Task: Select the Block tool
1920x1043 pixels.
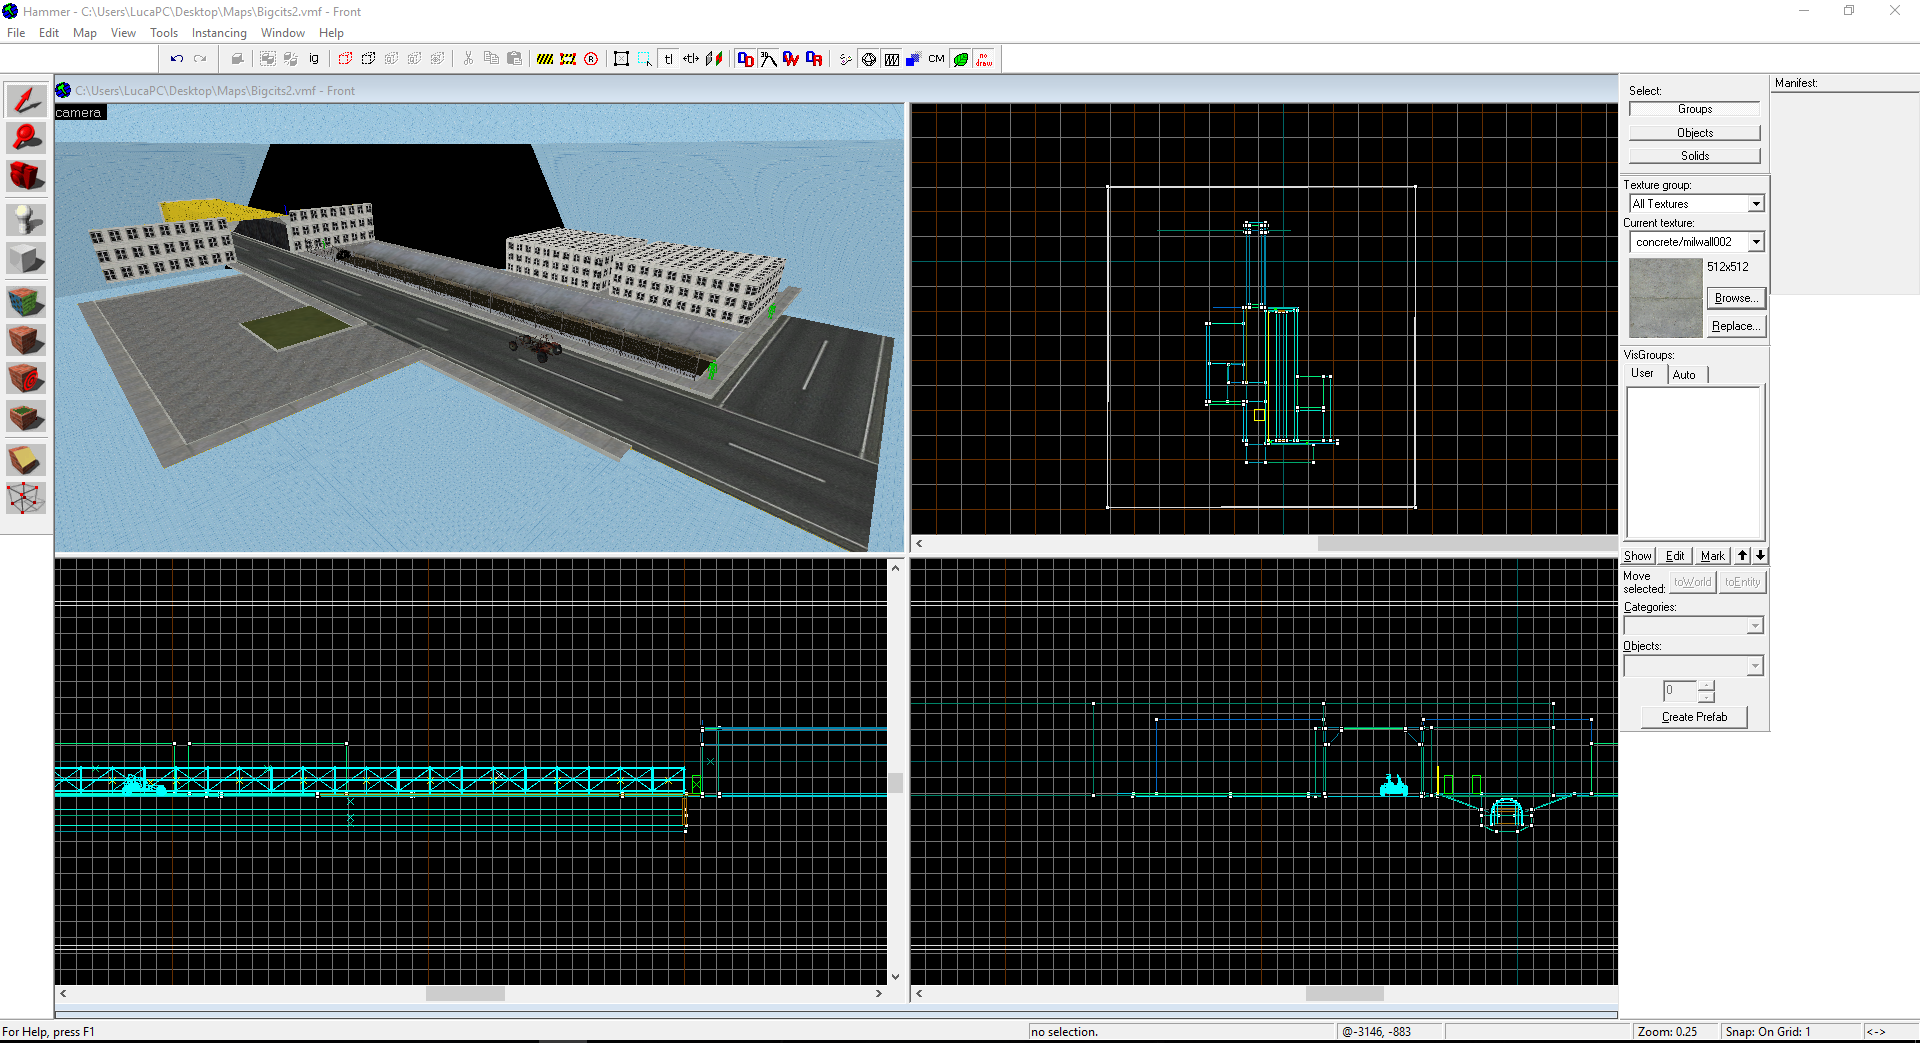Action: click(26, 259)
